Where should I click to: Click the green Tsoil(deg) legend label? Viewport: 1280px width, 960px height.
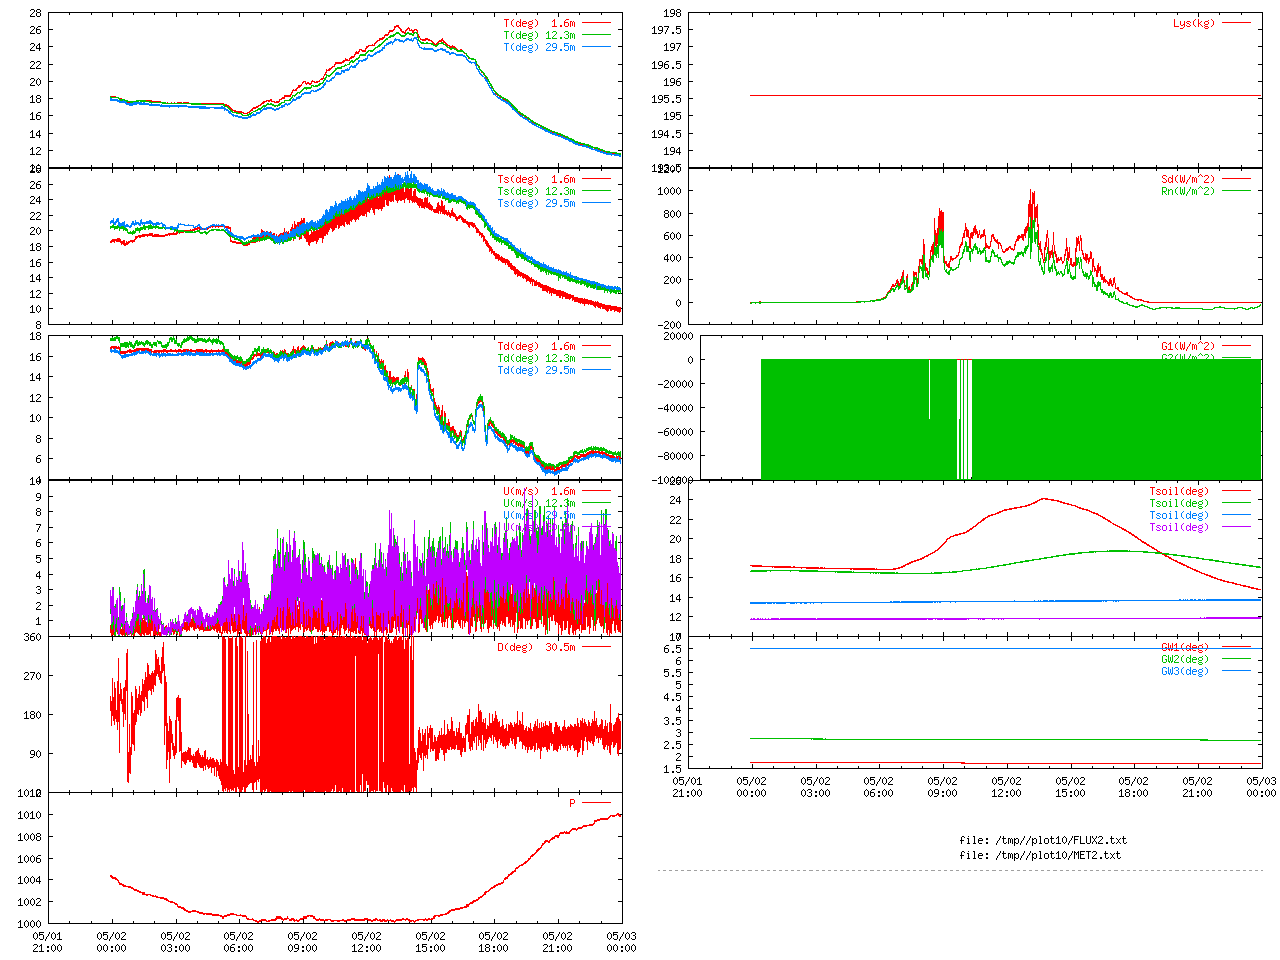[x=1179, y=503]
